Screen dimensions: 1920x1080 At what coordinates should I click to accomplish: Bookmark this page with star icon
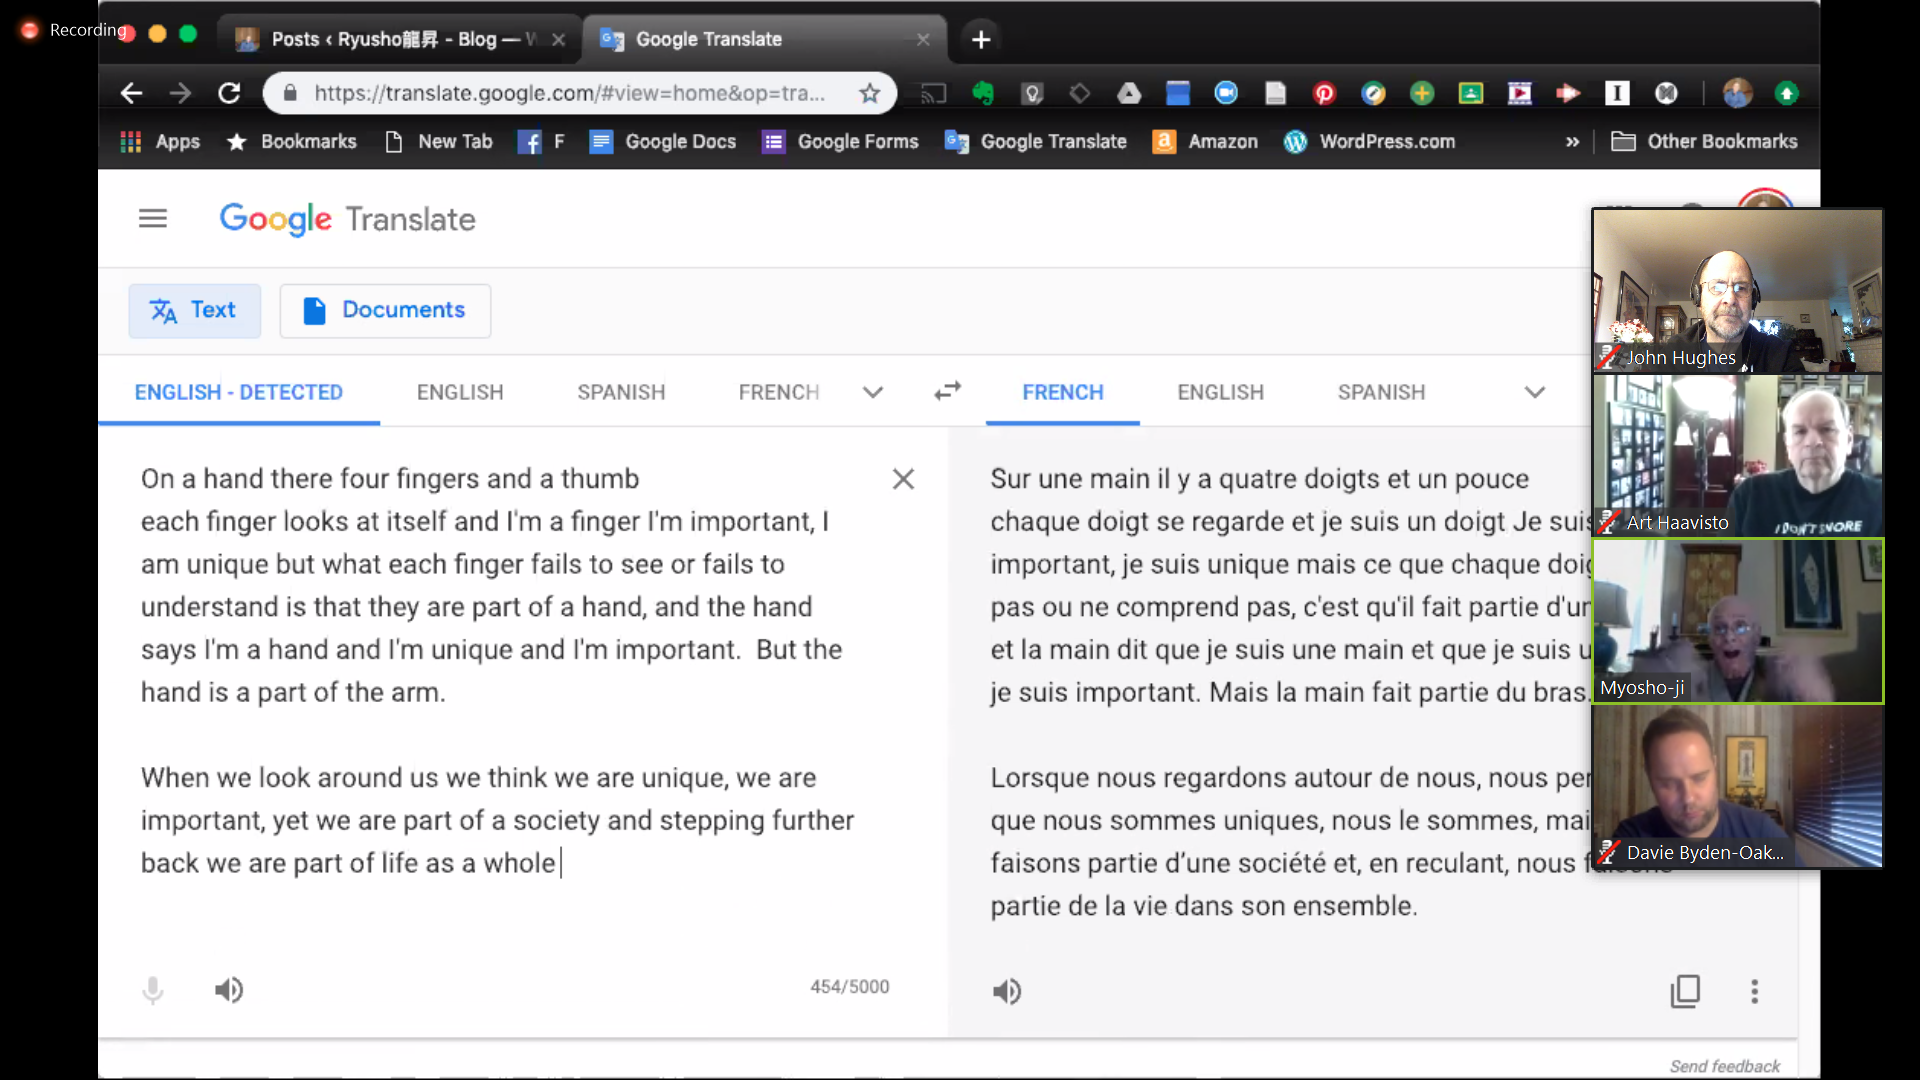[869, 93]
